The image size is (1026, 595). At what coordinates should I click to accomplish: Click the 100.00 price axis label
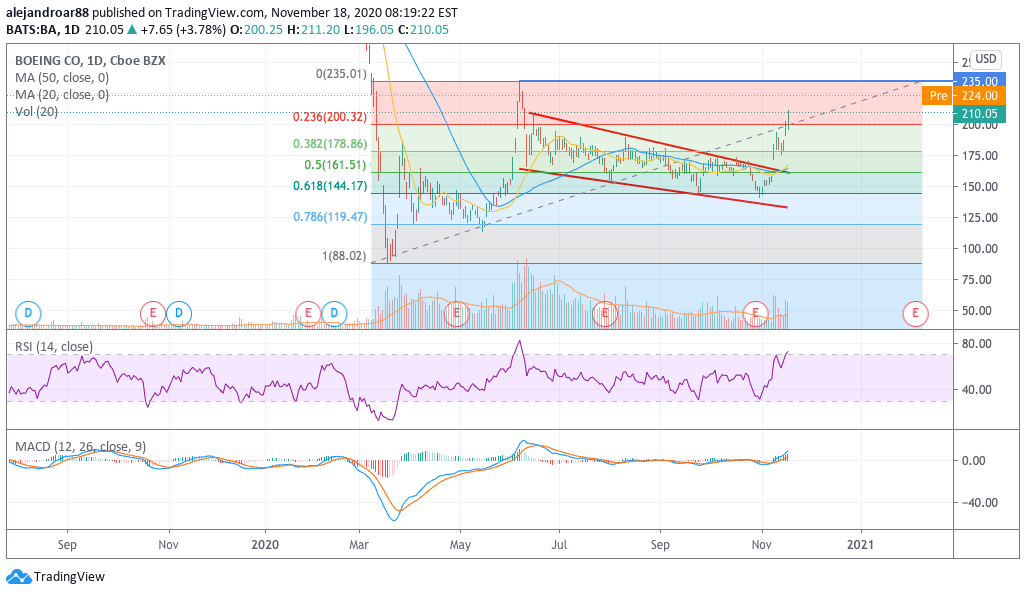coord(980,249)
